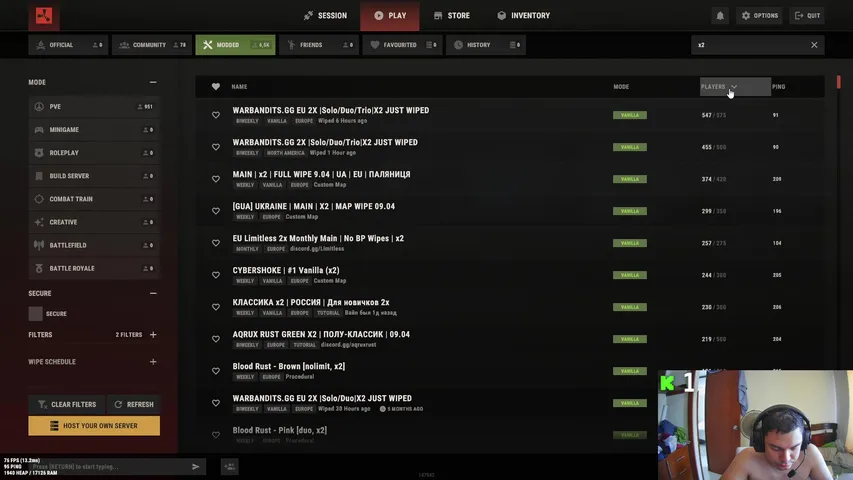Image resolution: width=853 pixels, height=480 pixels.
Task: Clear the server search field
Action: [x=814, y=45]
